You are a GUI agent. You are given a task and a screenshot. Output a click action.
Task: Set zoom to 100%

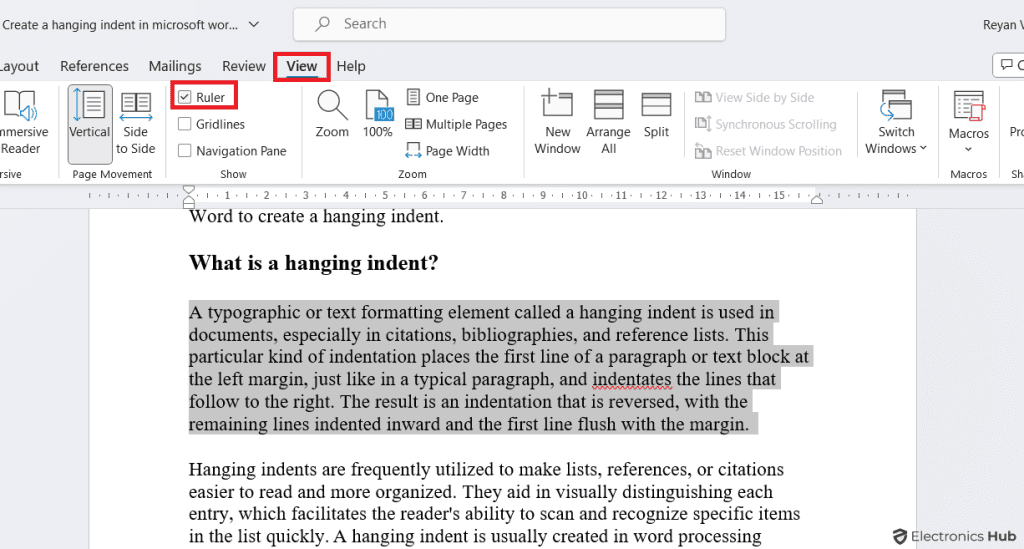377,114
